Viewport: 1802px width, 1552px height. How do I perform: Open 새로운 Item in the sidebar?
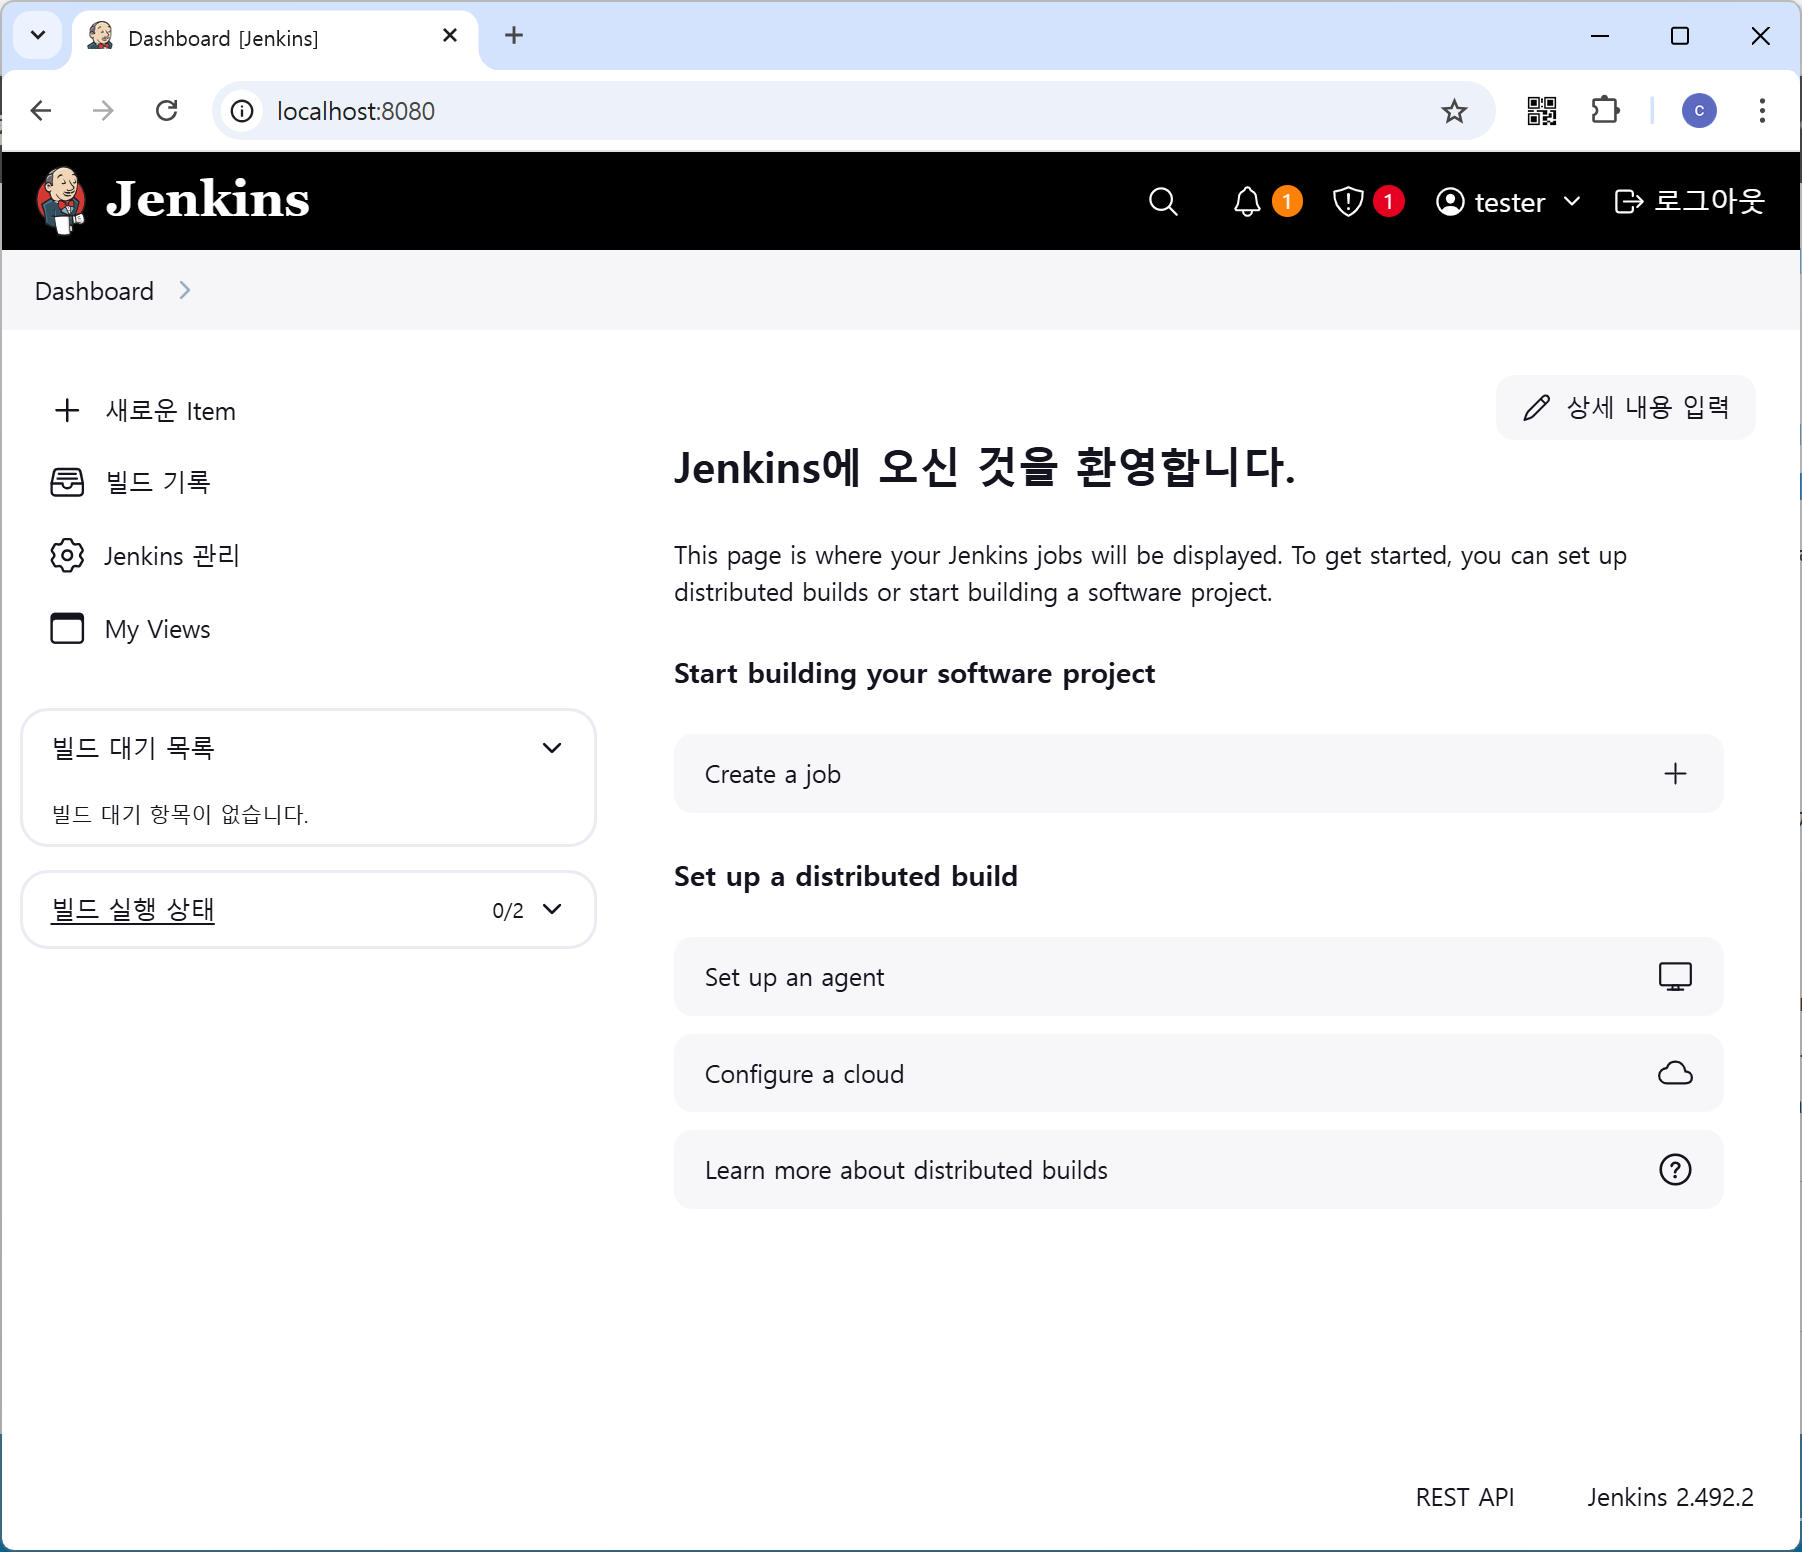click(145, 410)
